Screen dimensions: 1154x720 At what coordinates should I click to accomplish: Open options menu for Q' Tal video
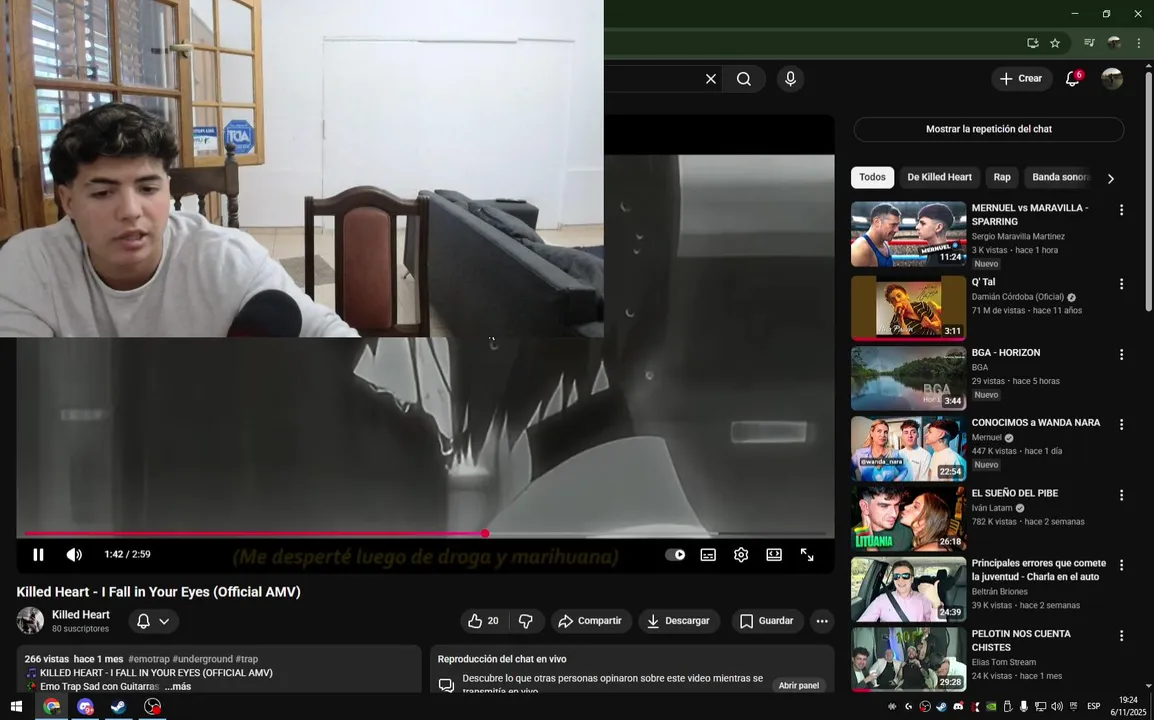(x=1121, y=283)
